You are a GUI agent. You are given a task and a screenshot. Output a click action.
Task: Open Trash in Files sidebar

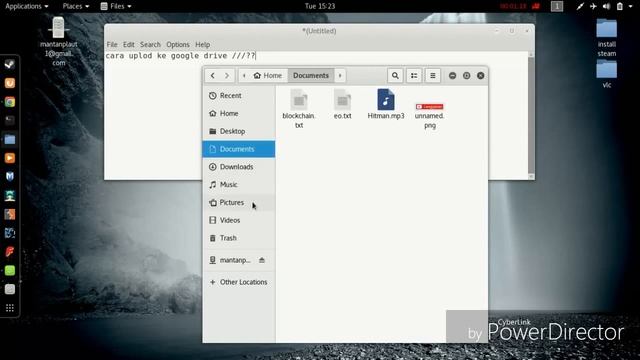click(x=239, y=238)
